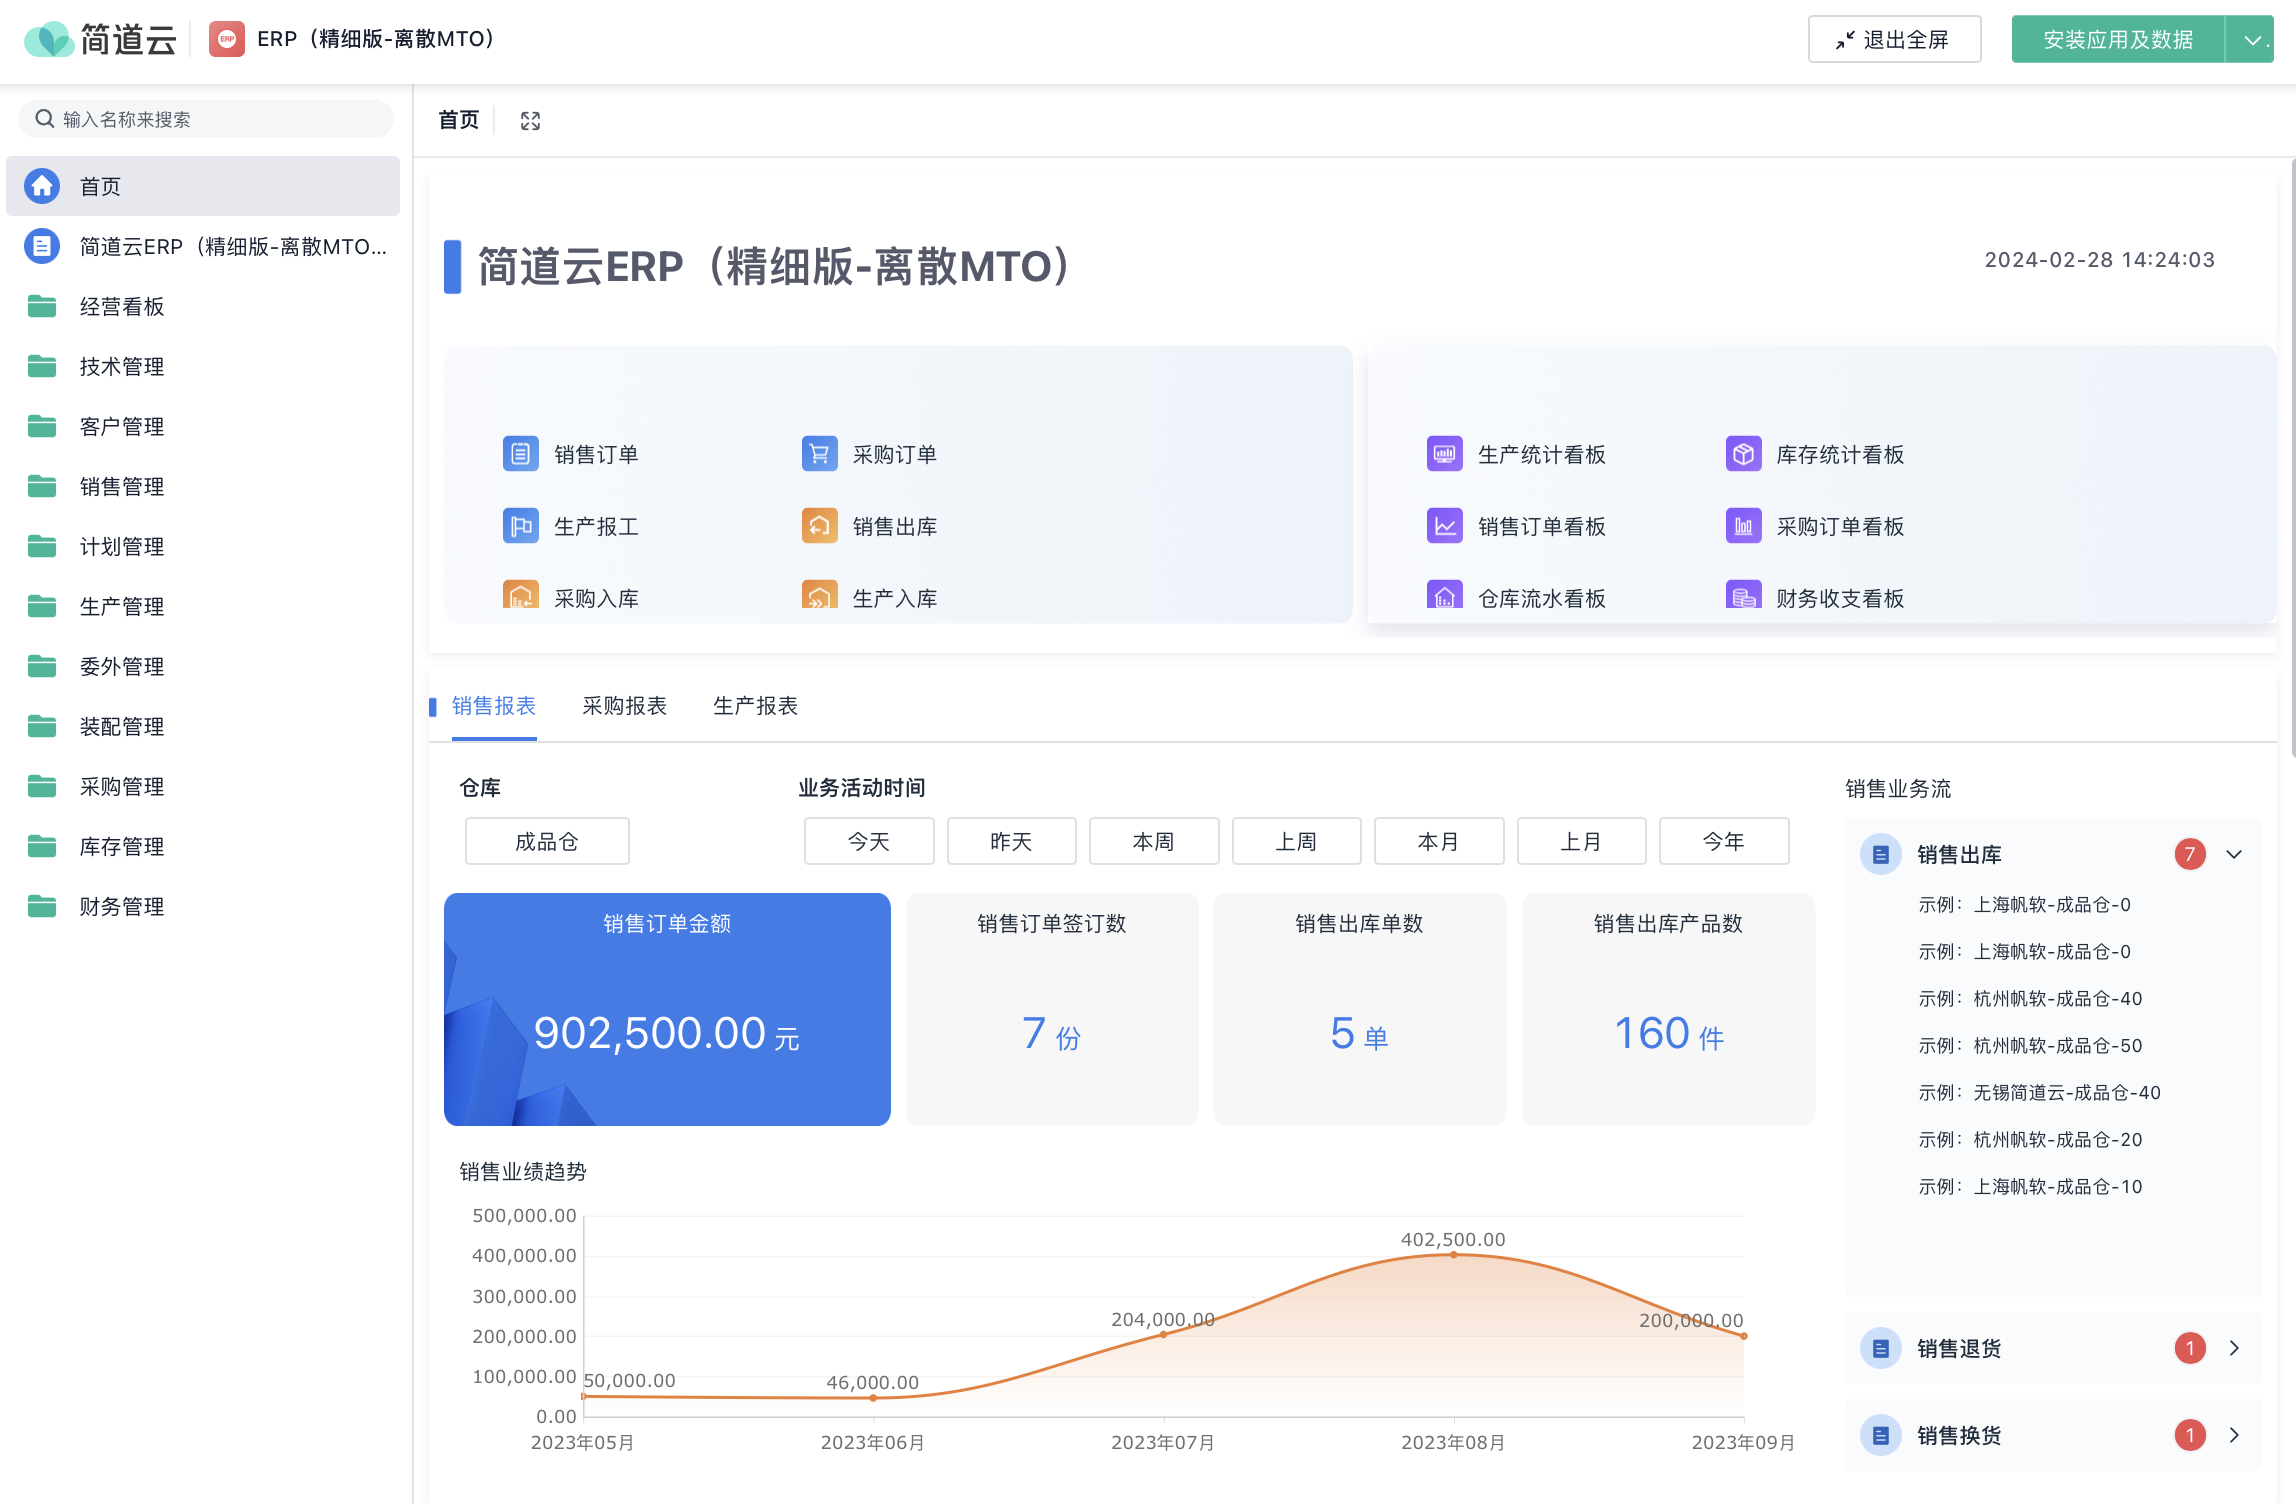2296x1504 pixels.
Task: Switch to the 采购报表 tab
Action: coord(624,706)
